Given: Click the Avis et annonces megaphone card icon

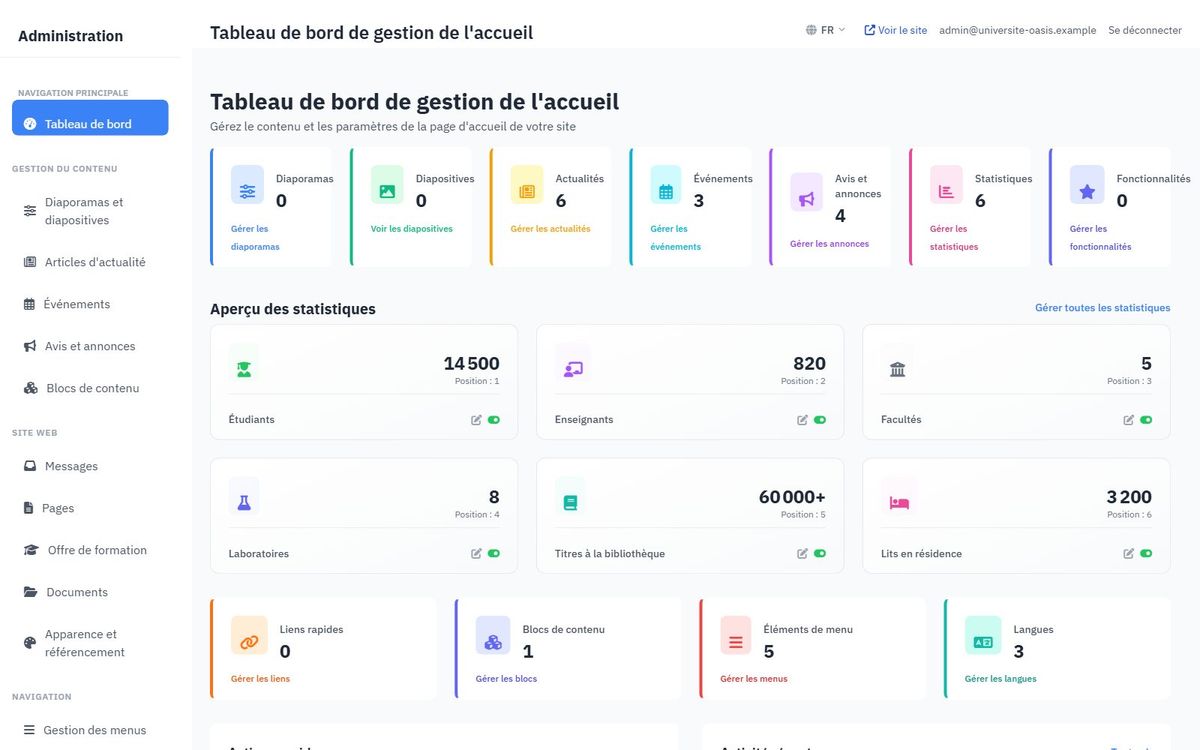Looking at the screenshot, I should click(806, 199).
